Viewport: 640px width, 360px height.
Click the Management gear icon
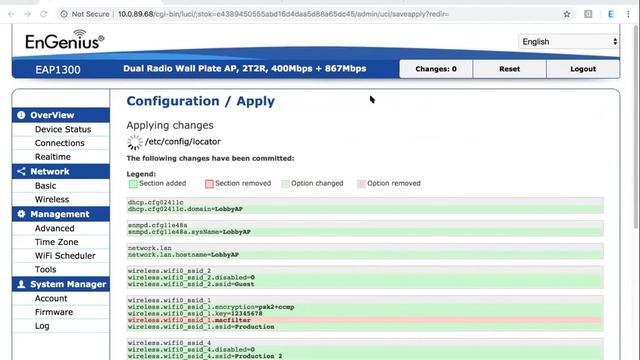pyautogui.click(x=21, y=214)
